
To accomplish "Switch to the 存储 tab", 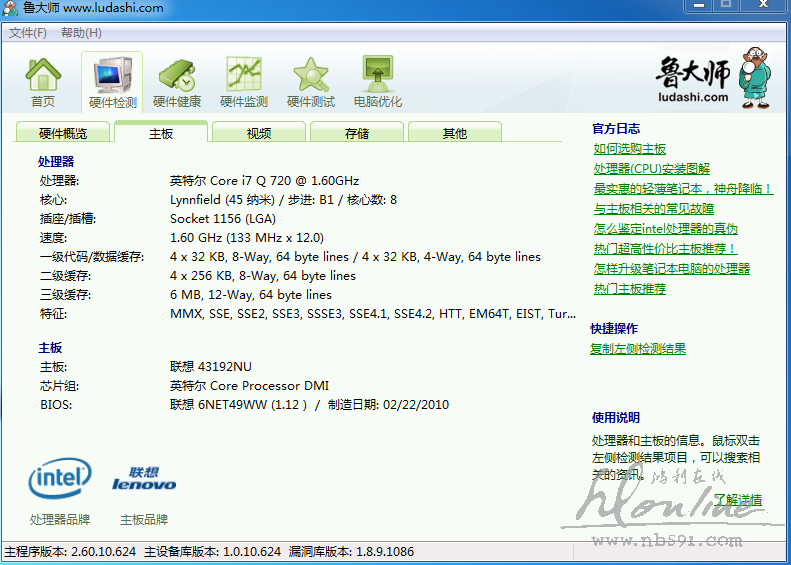I will pos(357,133).
